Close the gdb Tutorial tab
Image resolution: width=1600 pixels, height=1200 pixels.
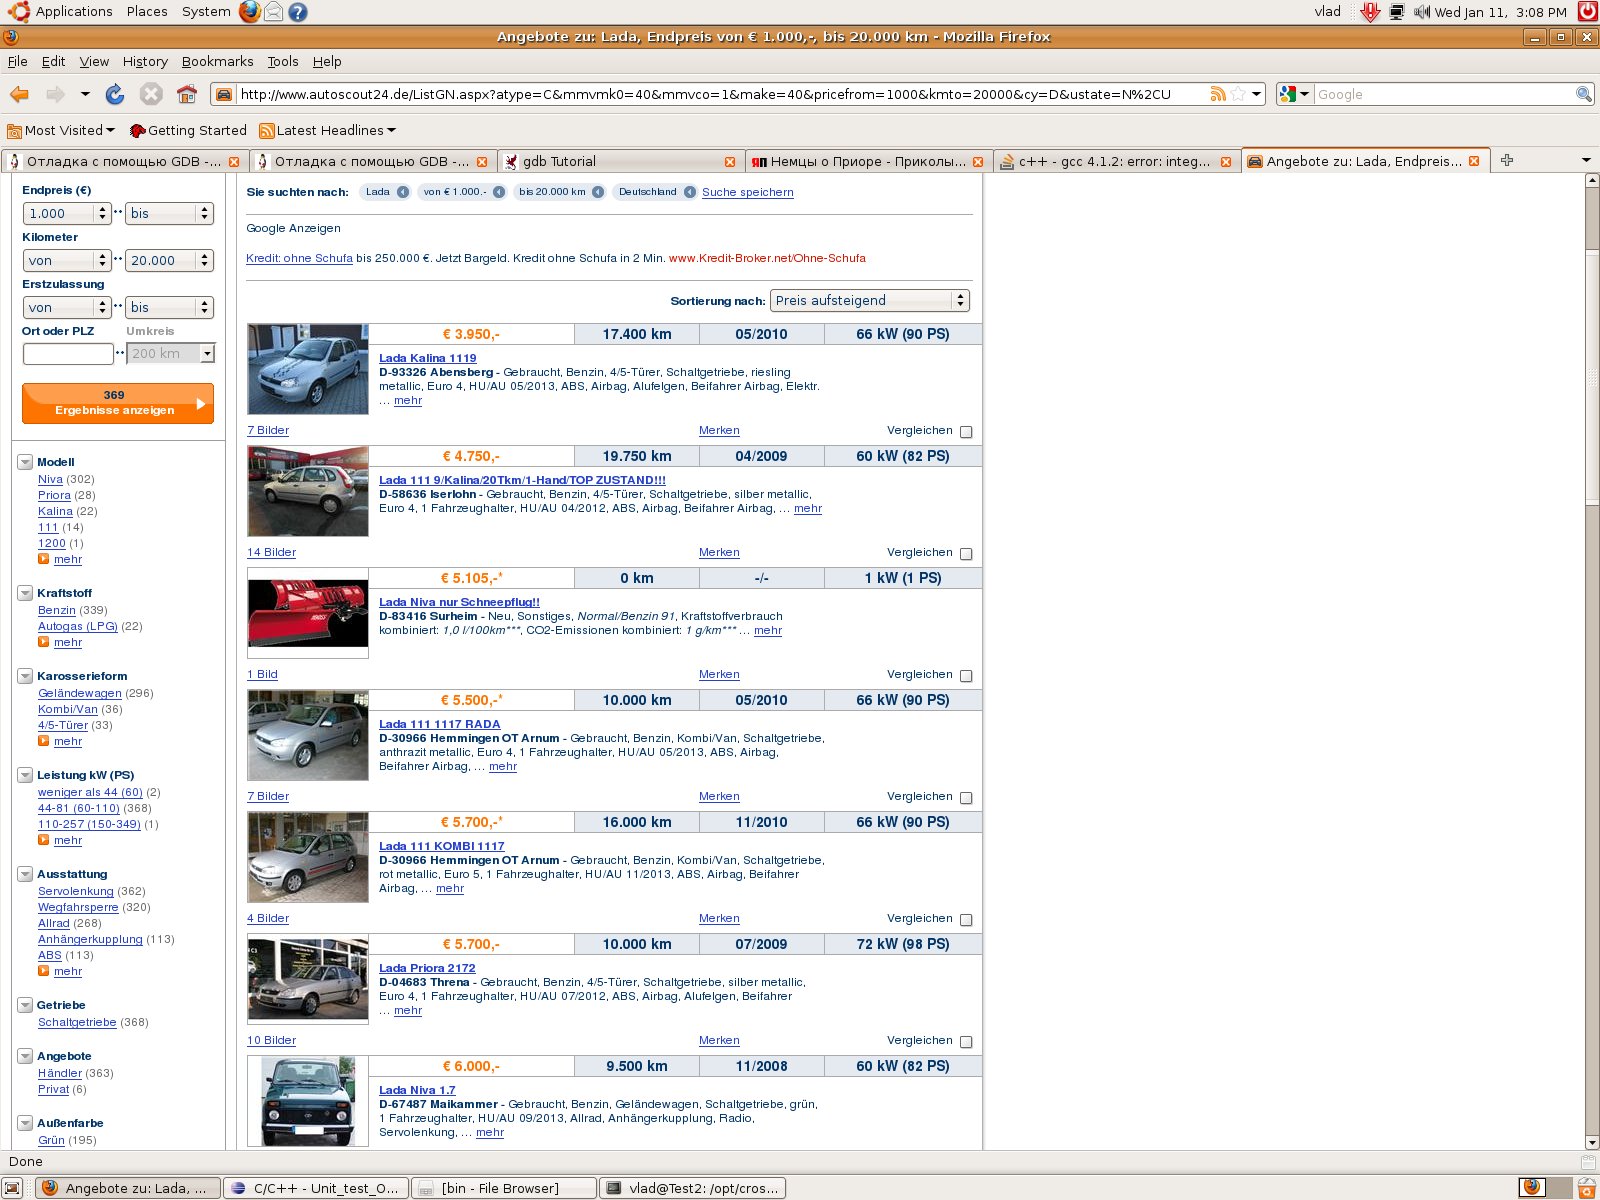tap(730, 162)
